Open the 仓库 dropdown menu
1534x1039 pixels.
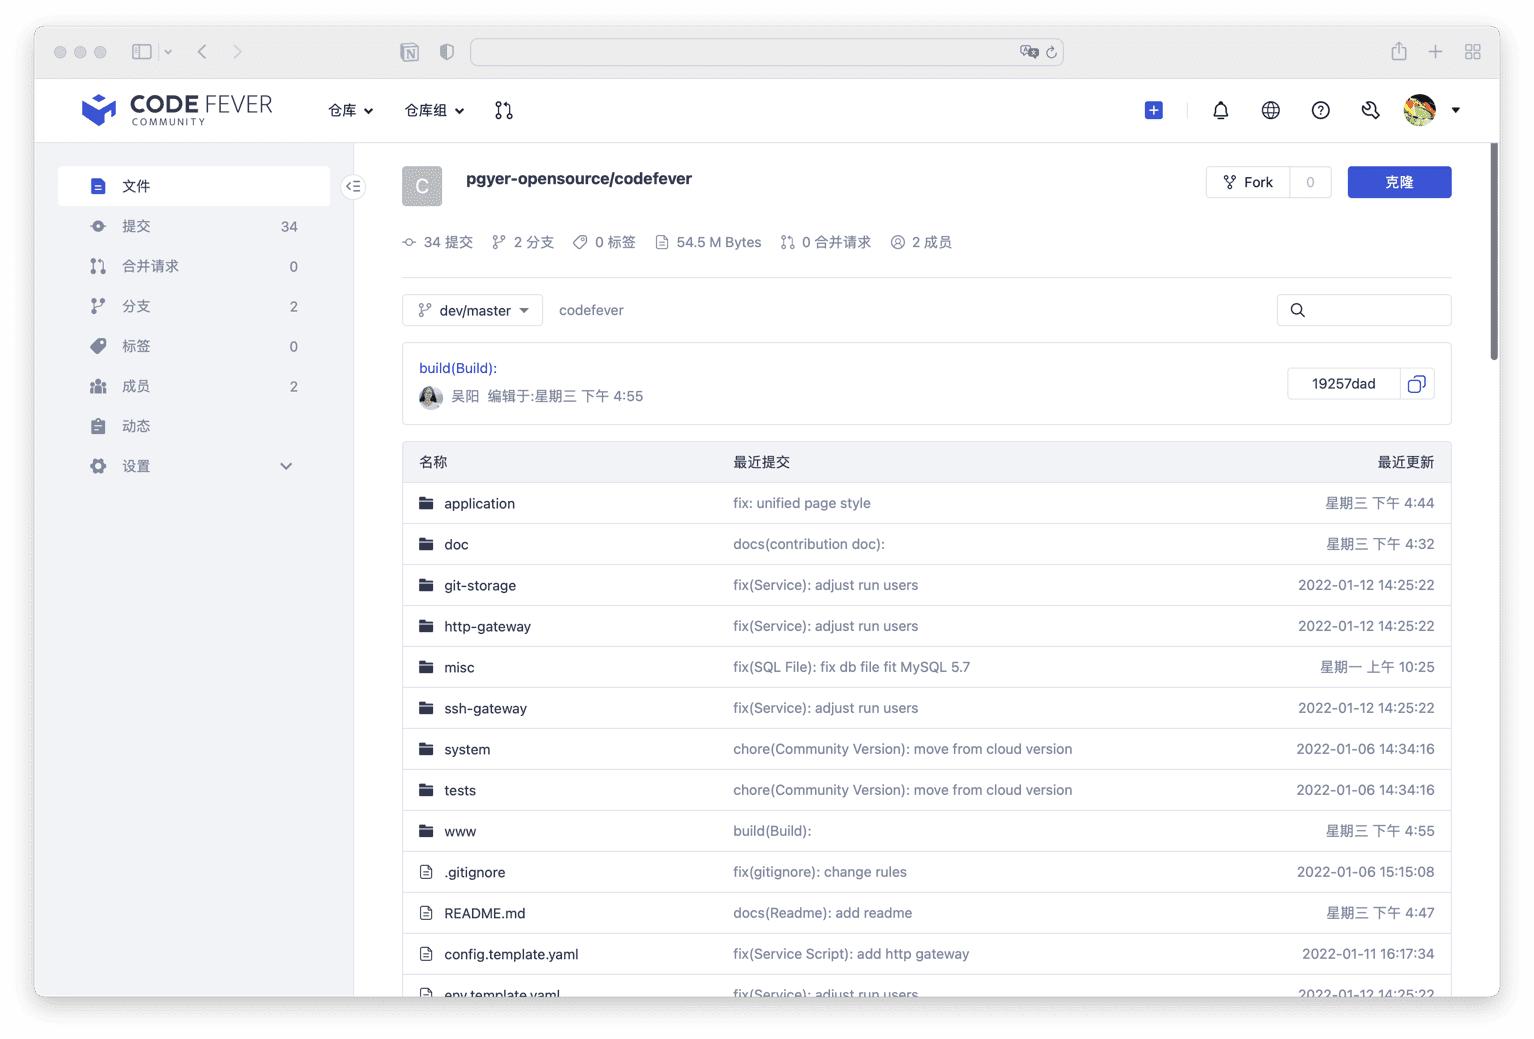(x=349, y=111)
